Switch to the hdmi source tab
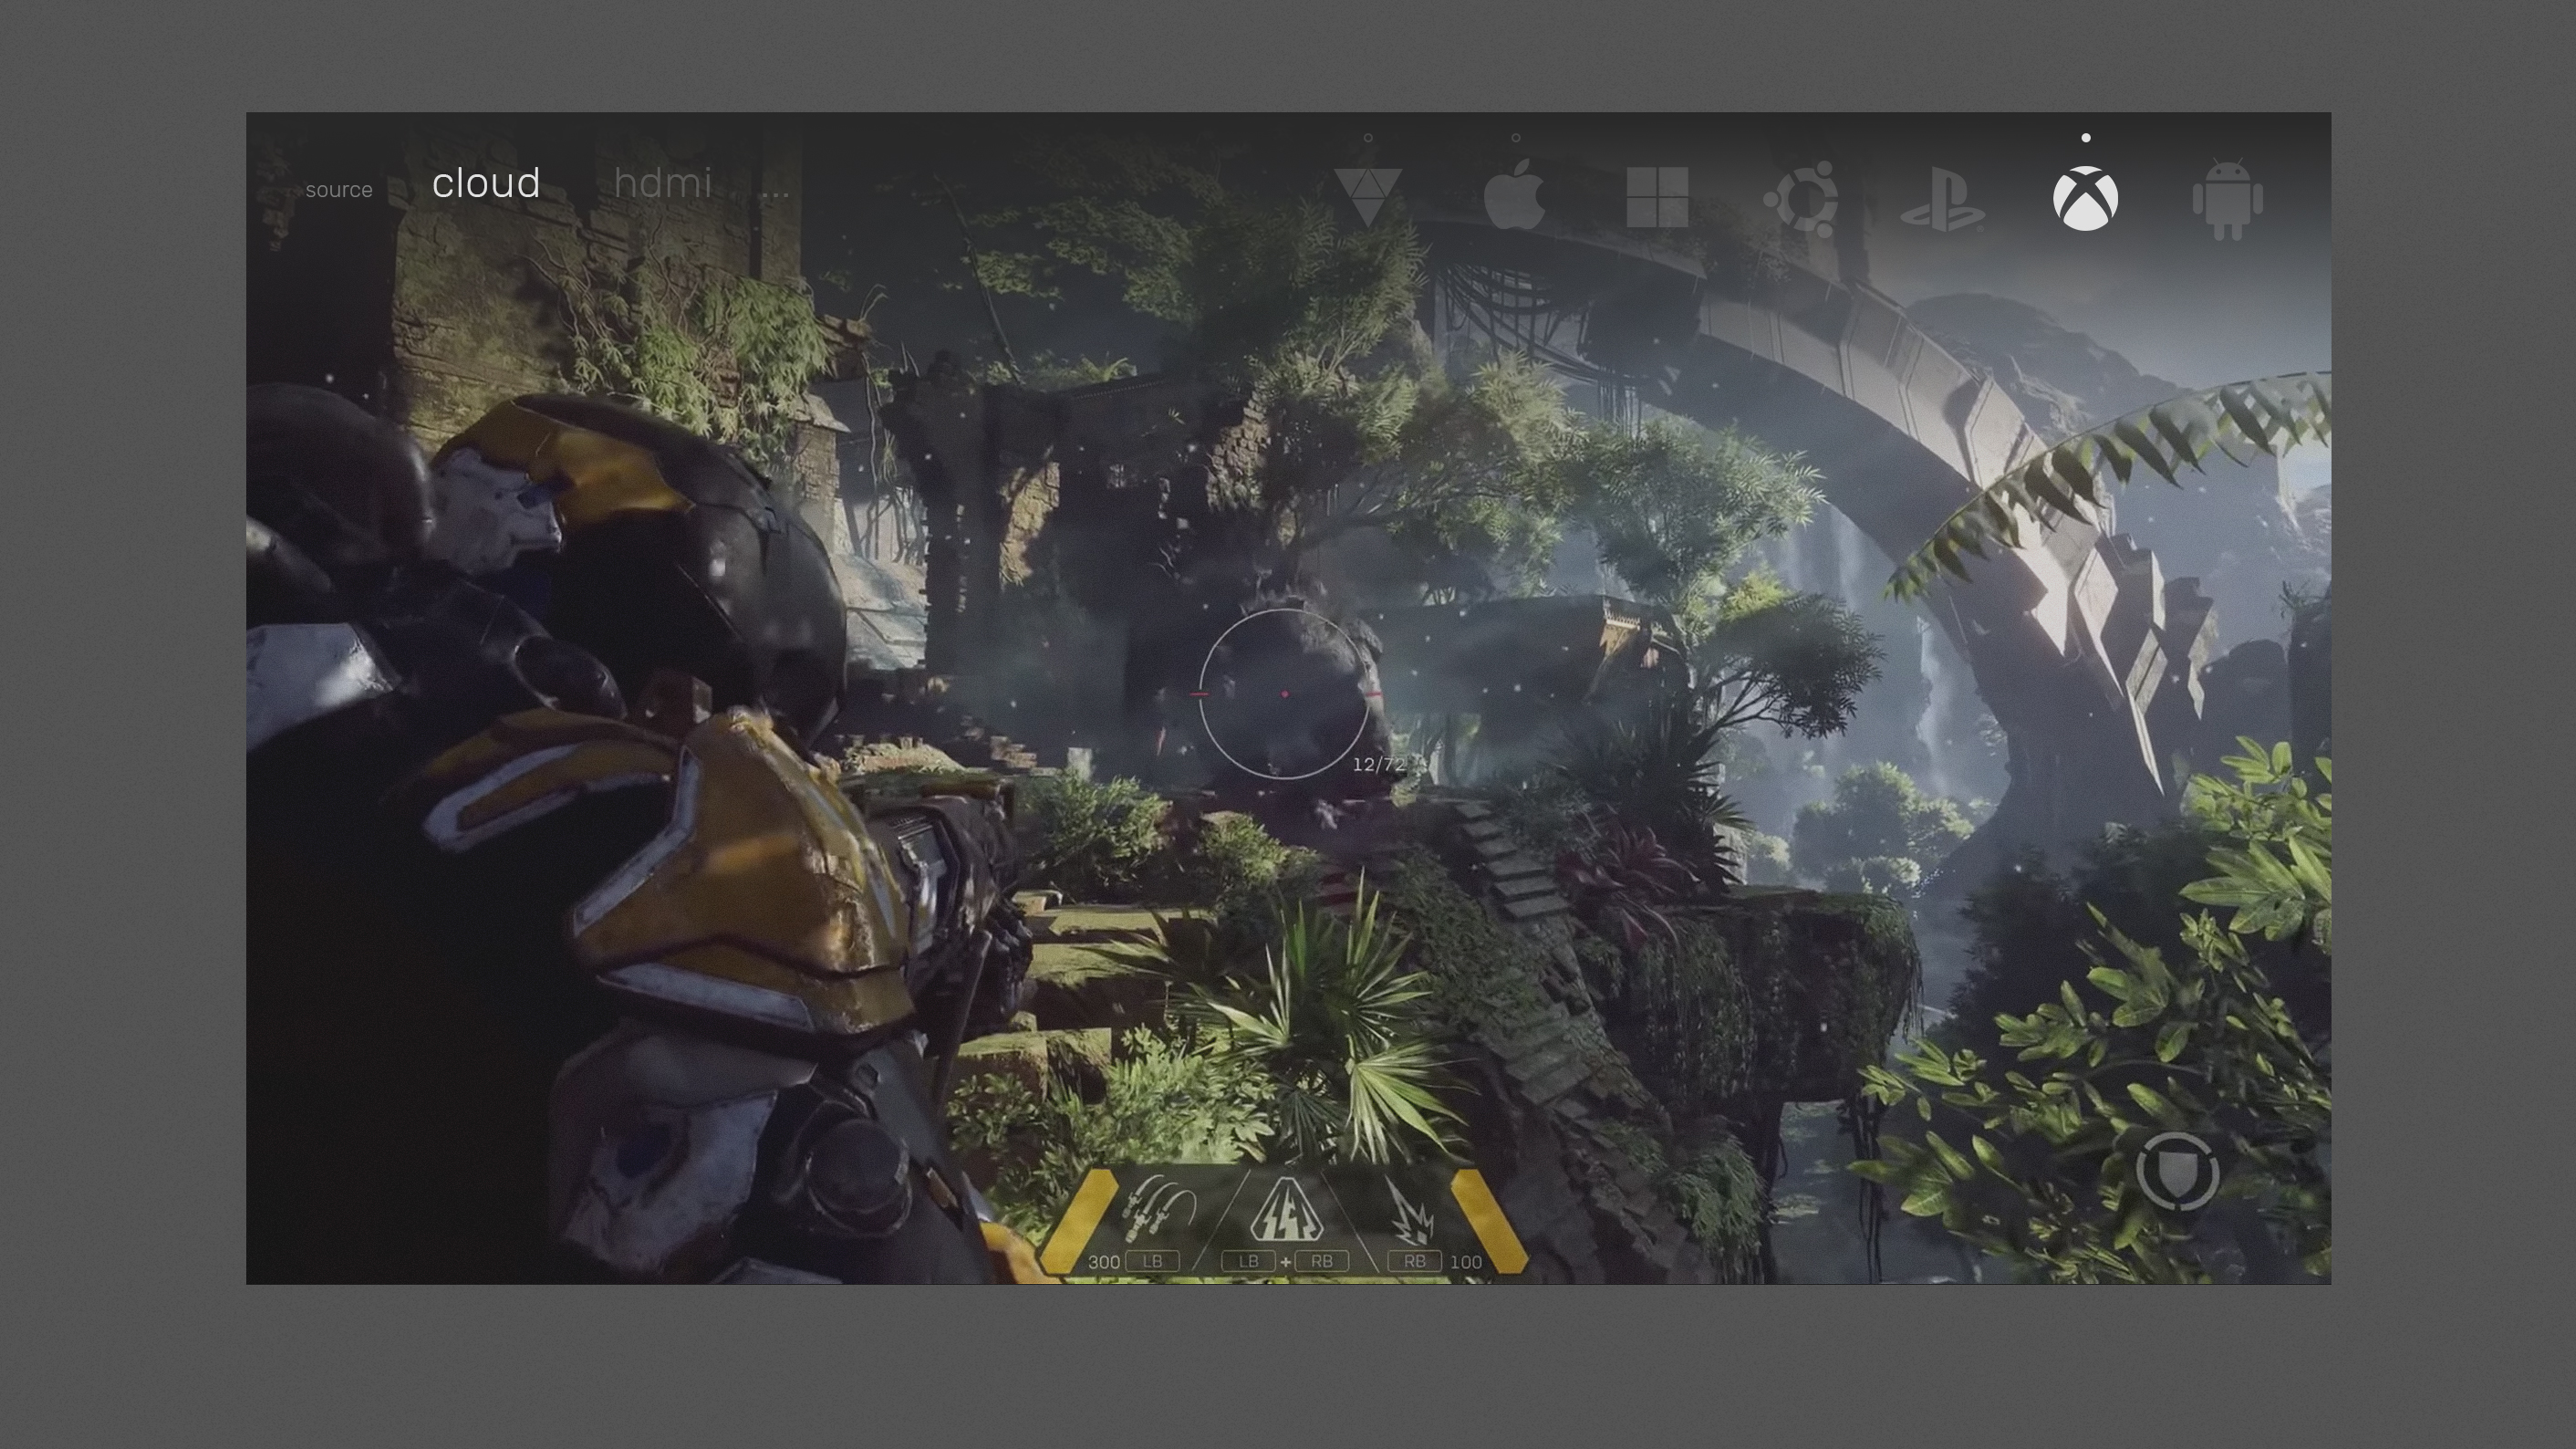 663,183
